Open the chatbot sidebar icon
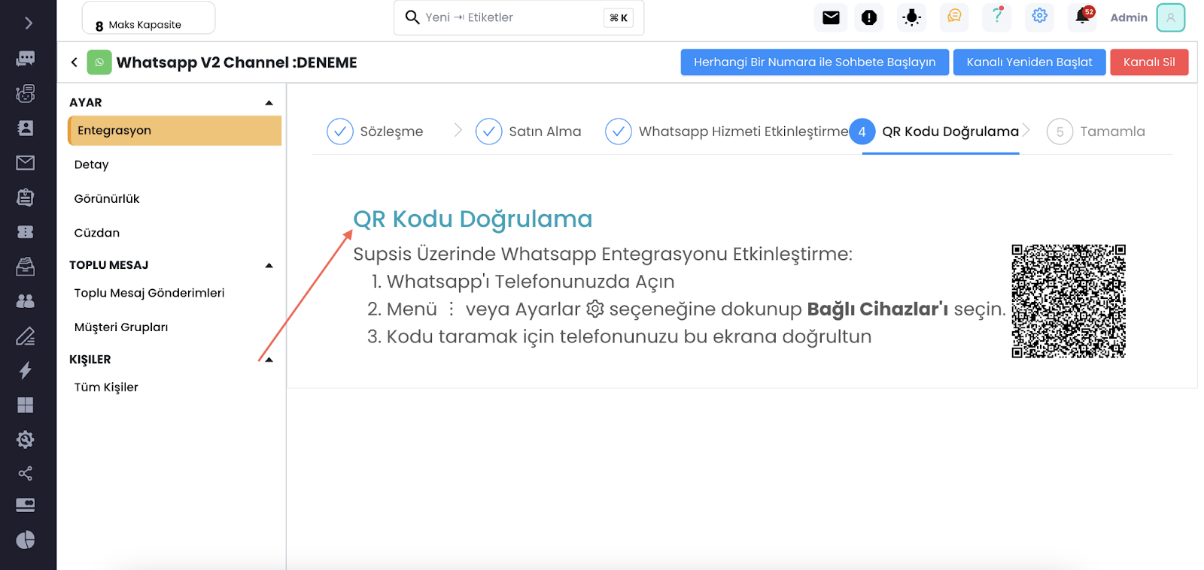 pyautogui.click(x=26, y=93)
